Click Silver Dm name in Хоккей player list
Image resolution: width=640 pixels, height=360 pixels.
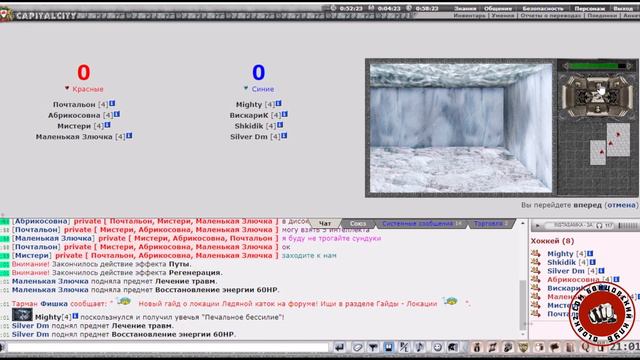pos(566,271)
